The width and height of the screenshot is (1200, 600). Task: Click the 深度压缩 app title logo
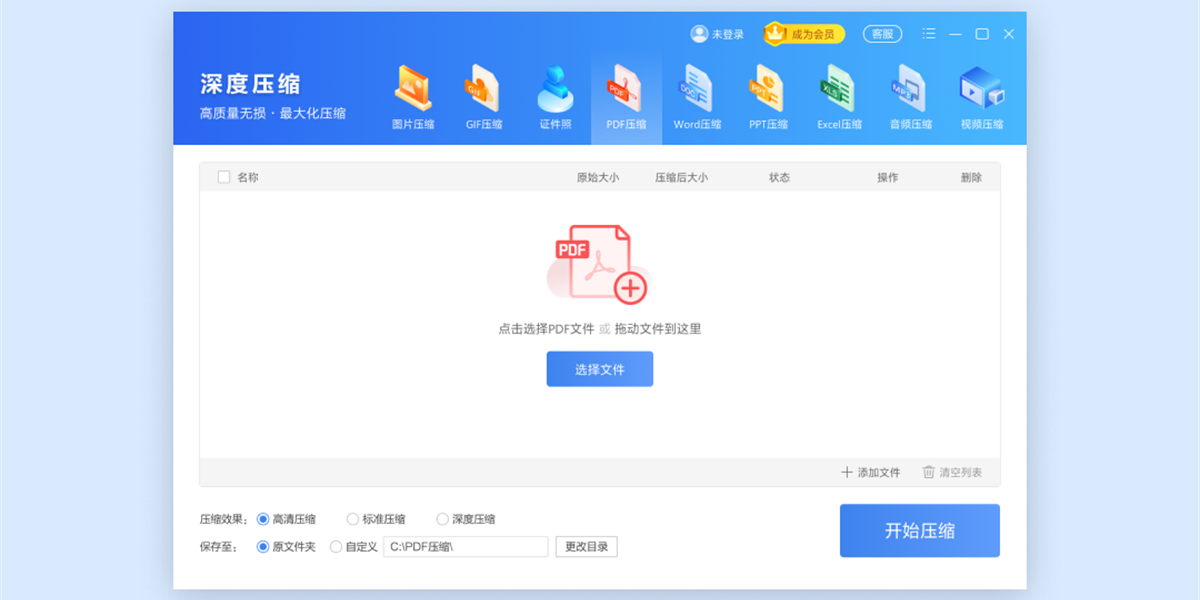pyautogui.click(x=250, y=84)
